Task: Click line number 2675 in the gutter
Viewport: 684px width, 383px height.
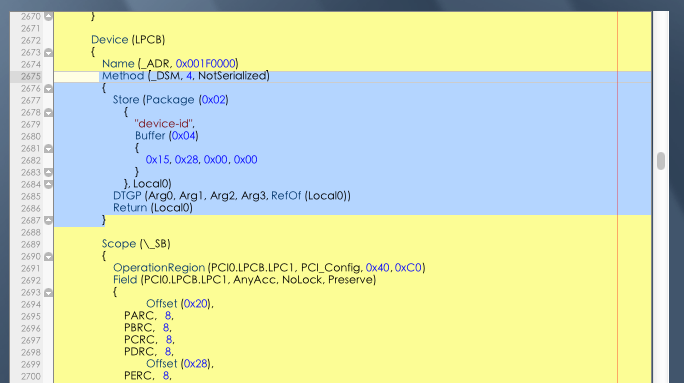Action: click(x=31, y=76)
